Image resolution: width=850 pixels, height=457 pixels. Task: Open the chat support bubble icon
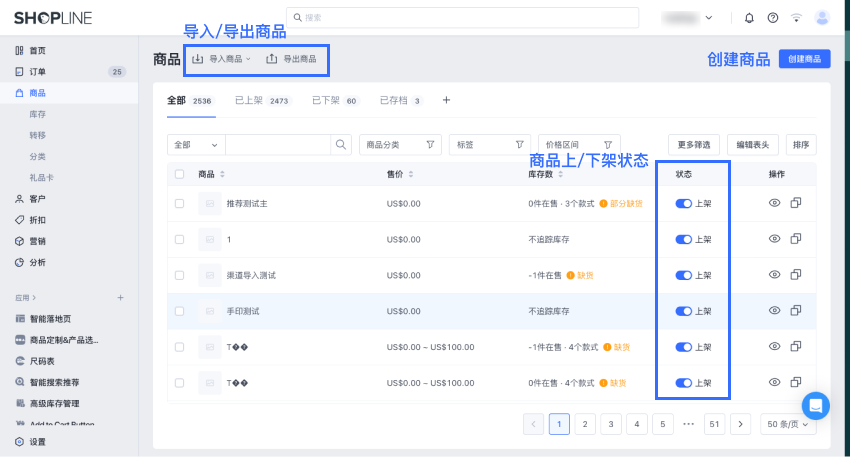pyautogui.click(x=815, y=405)
